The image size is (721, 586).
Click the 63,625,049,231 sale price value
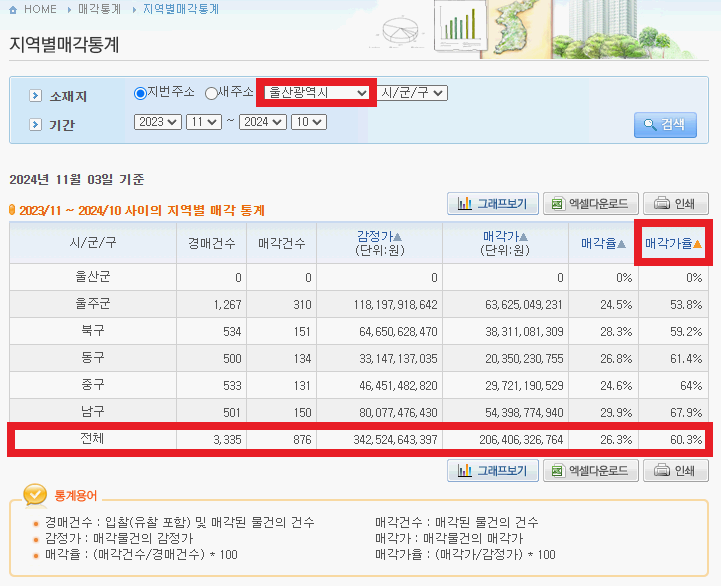(x=524, y=304)
